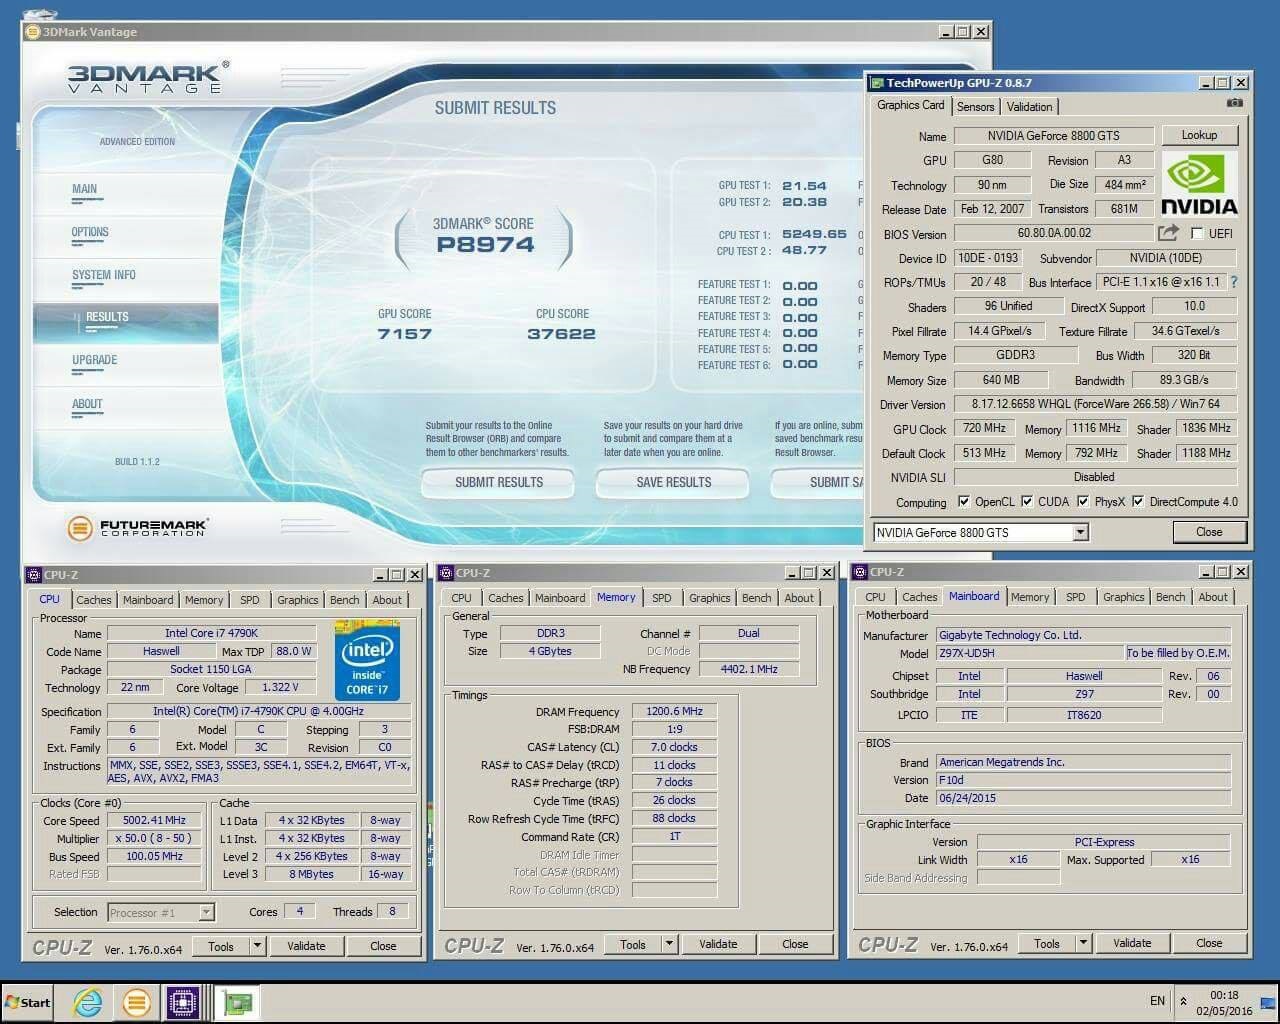
Task: Open the GPU-Z taskbar icon
Action: pyautogui.click(x=238, y=1002)
